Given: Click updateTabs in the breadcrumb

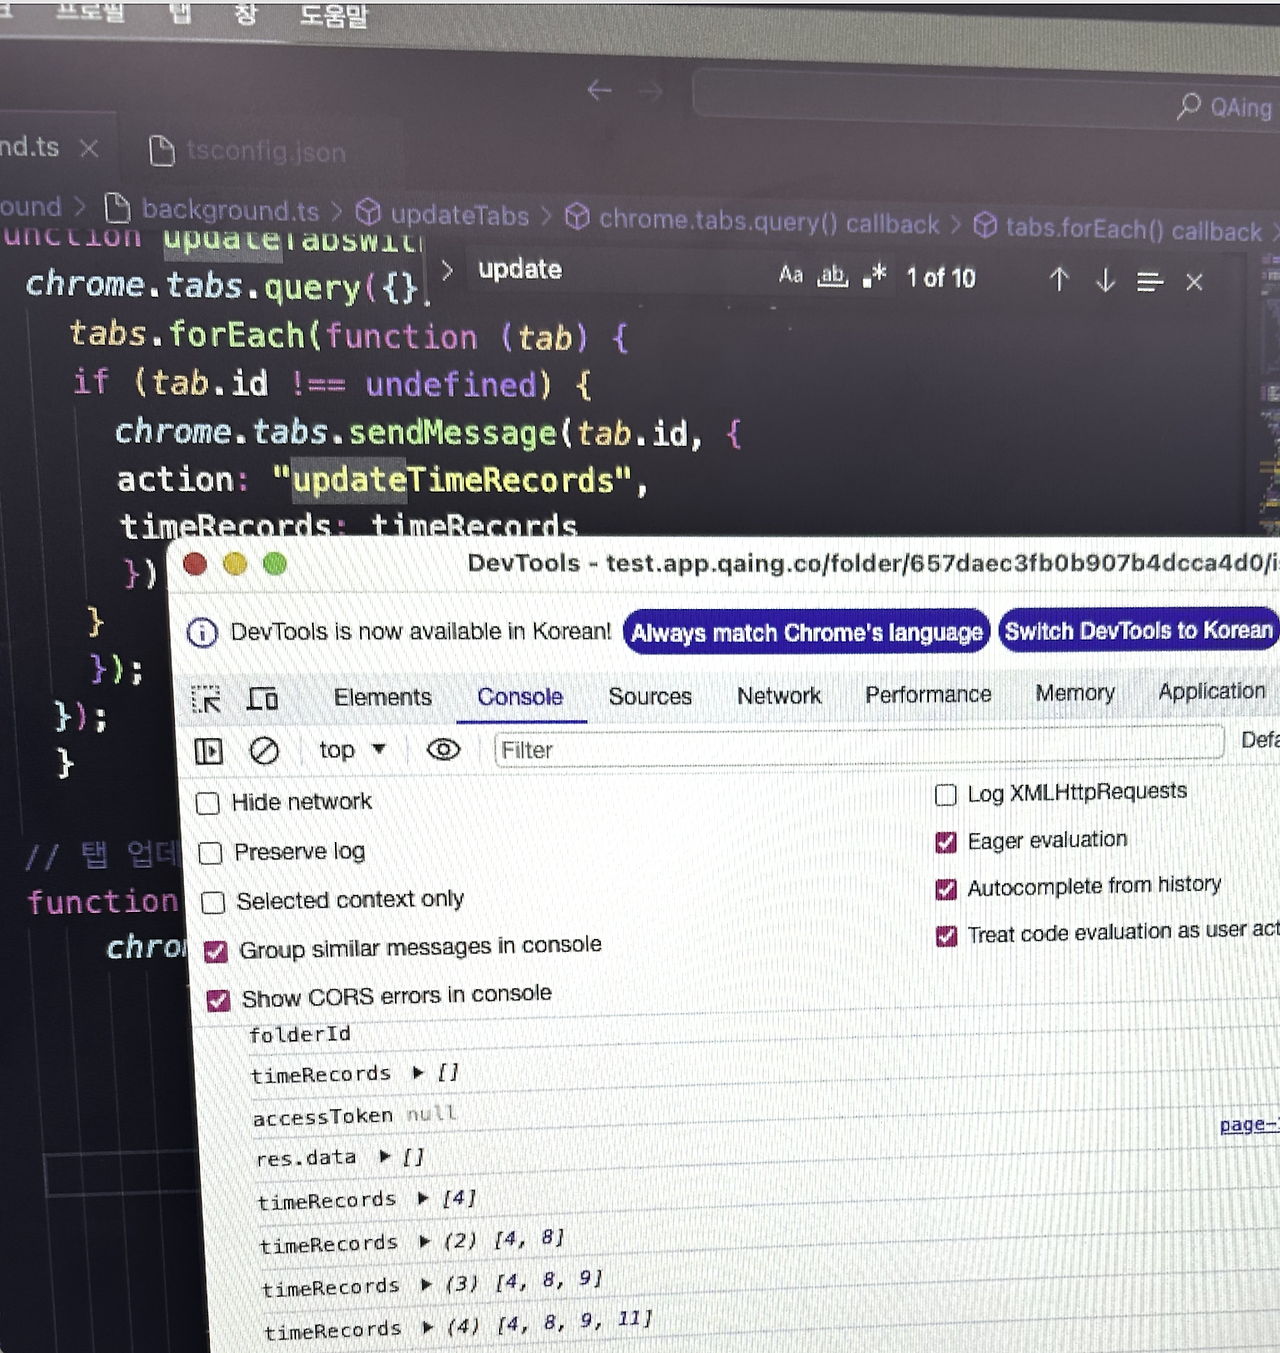Looking at the screenshot, I should click(x=442, y=214).
